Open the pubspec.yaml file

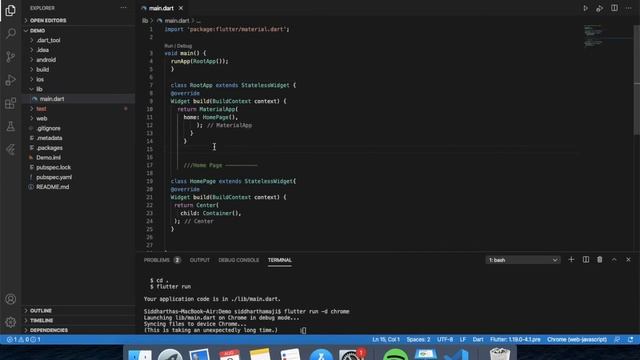point(54,177)
